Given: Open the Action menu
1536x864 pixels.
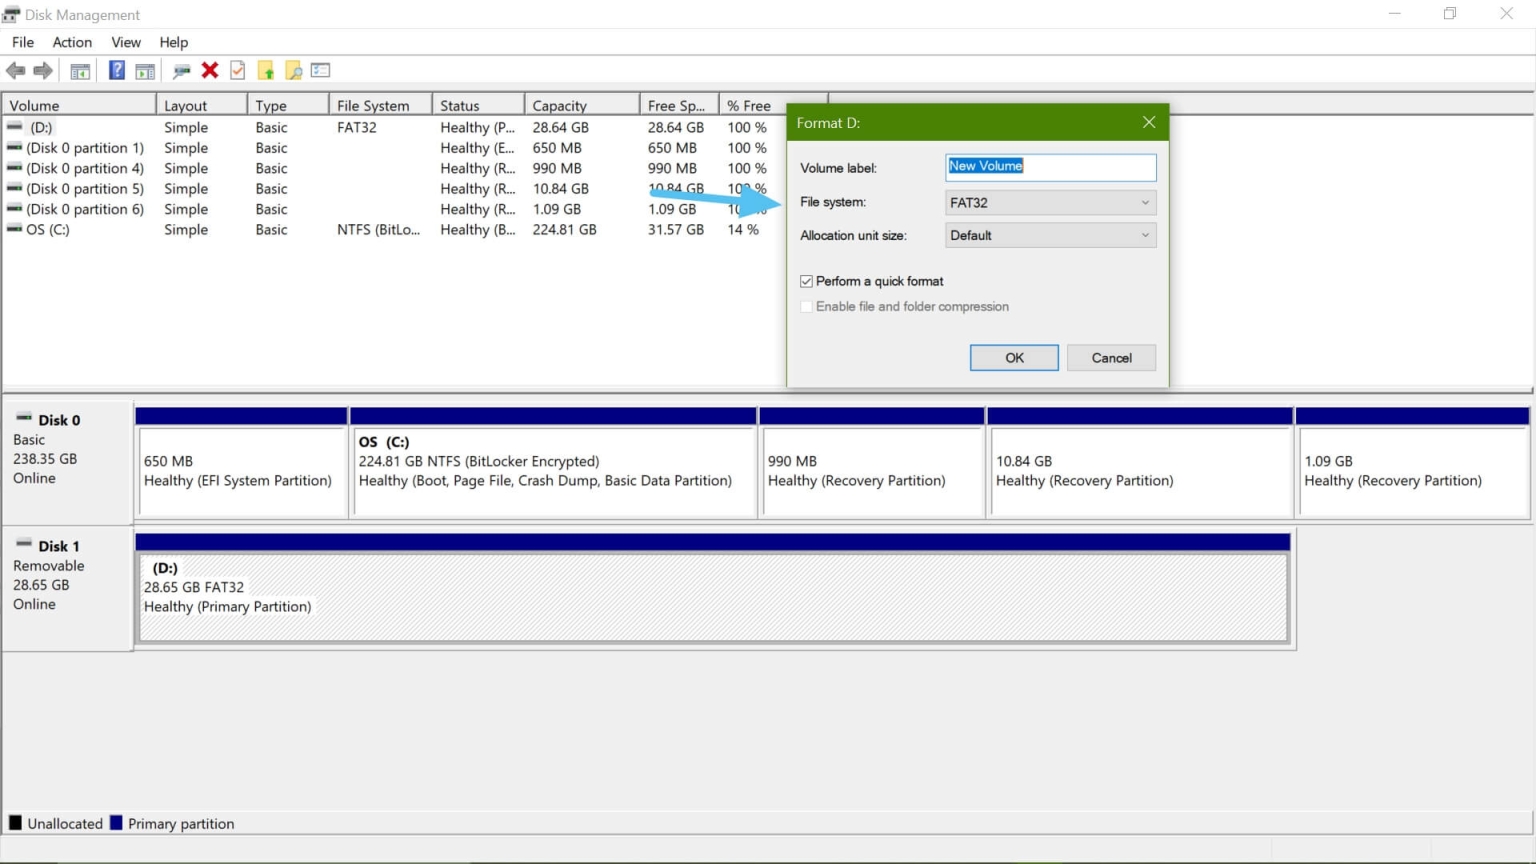Looking at the screenshot, I should 71,42.
